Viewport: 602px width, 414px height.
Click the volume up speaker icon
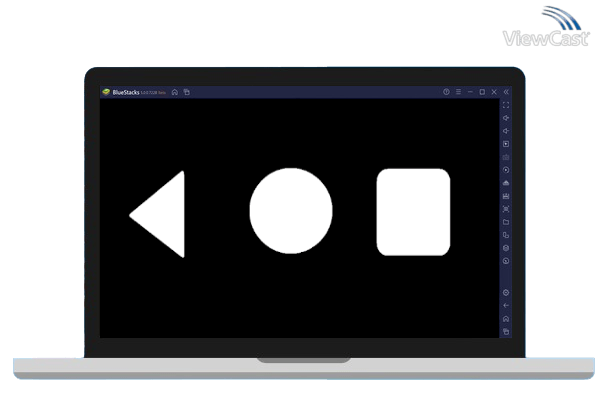[x=506, y=118]
